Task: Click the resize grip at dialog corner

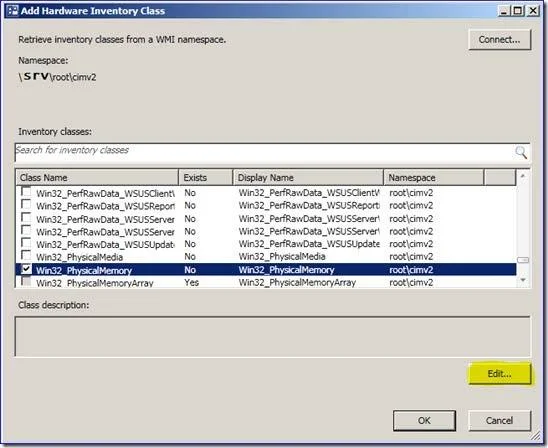Action: [x=536, y=436]
